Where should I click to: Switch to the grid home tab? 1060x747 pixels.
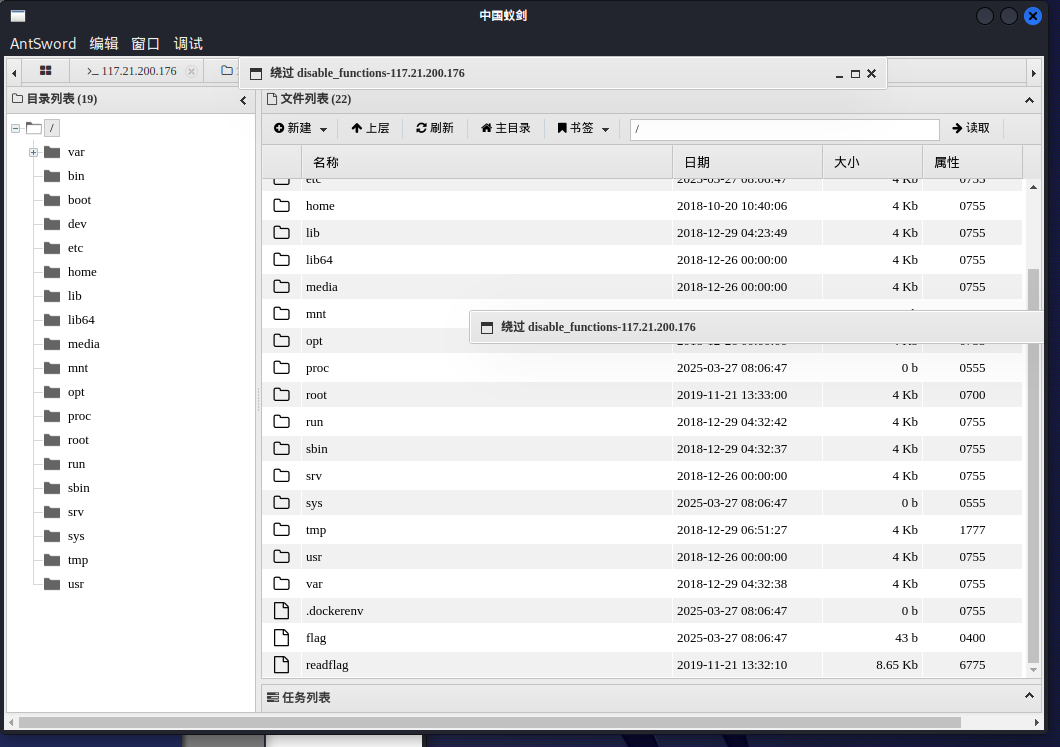pyautogui.click(x=45, y=71)
